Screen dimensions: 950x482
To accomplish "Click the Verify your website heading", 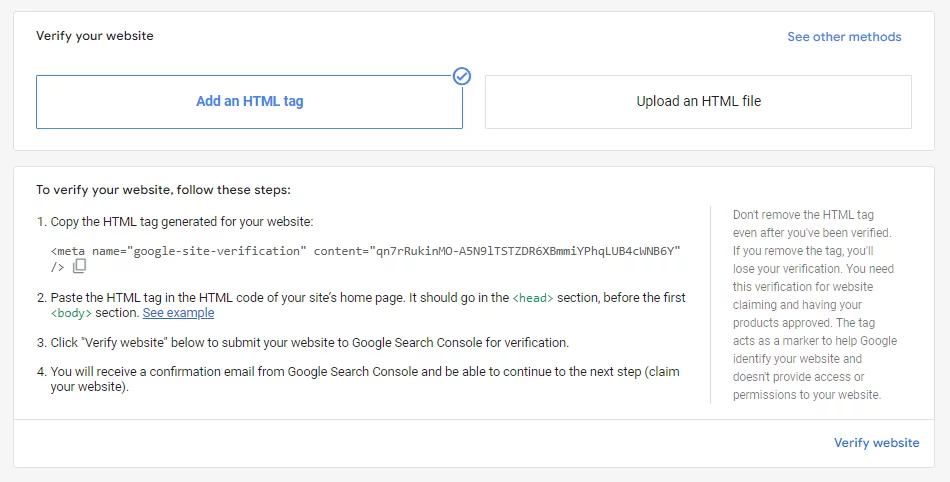I will click(95, 36).
